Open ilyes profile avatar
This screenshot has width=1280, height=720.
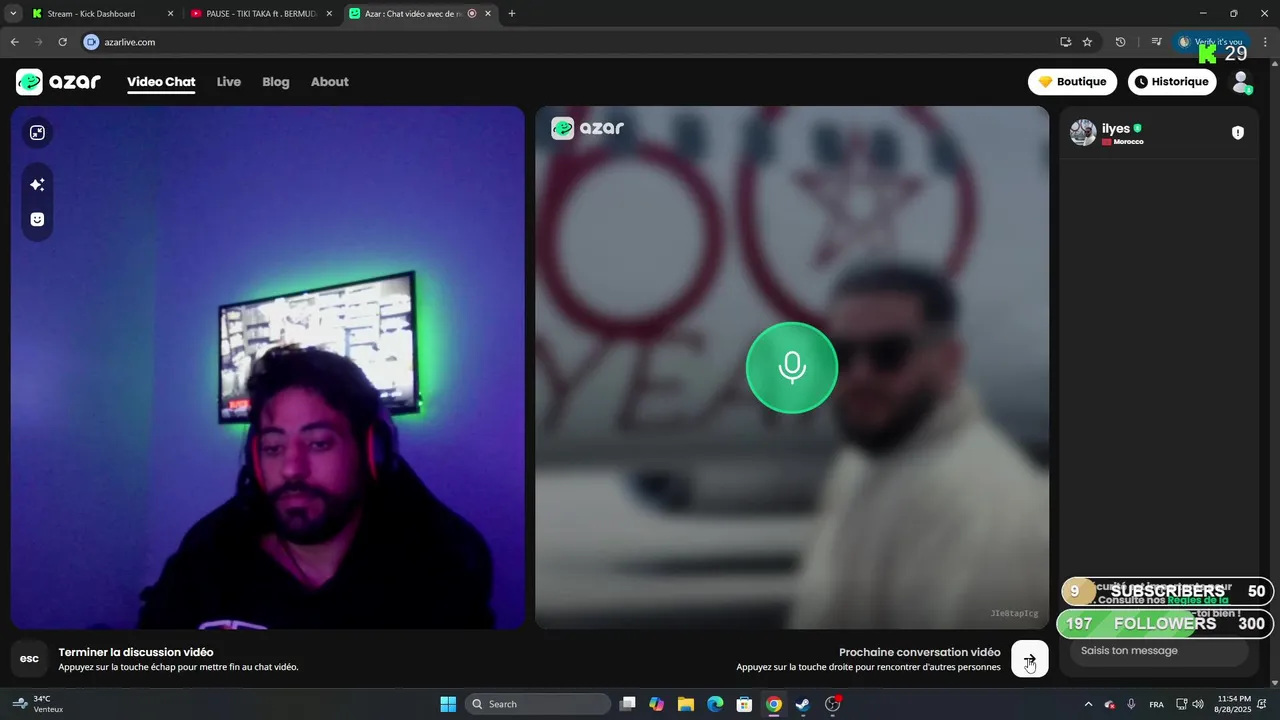click(1083, 133)
